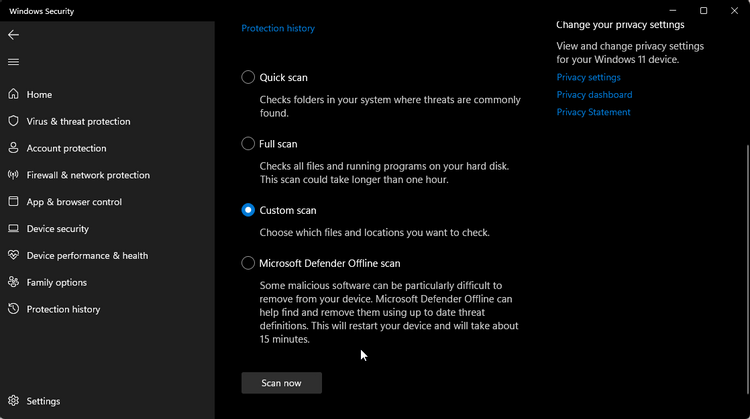
Task: Select the Full scan radio button
Action: click(x=248, y=143)
